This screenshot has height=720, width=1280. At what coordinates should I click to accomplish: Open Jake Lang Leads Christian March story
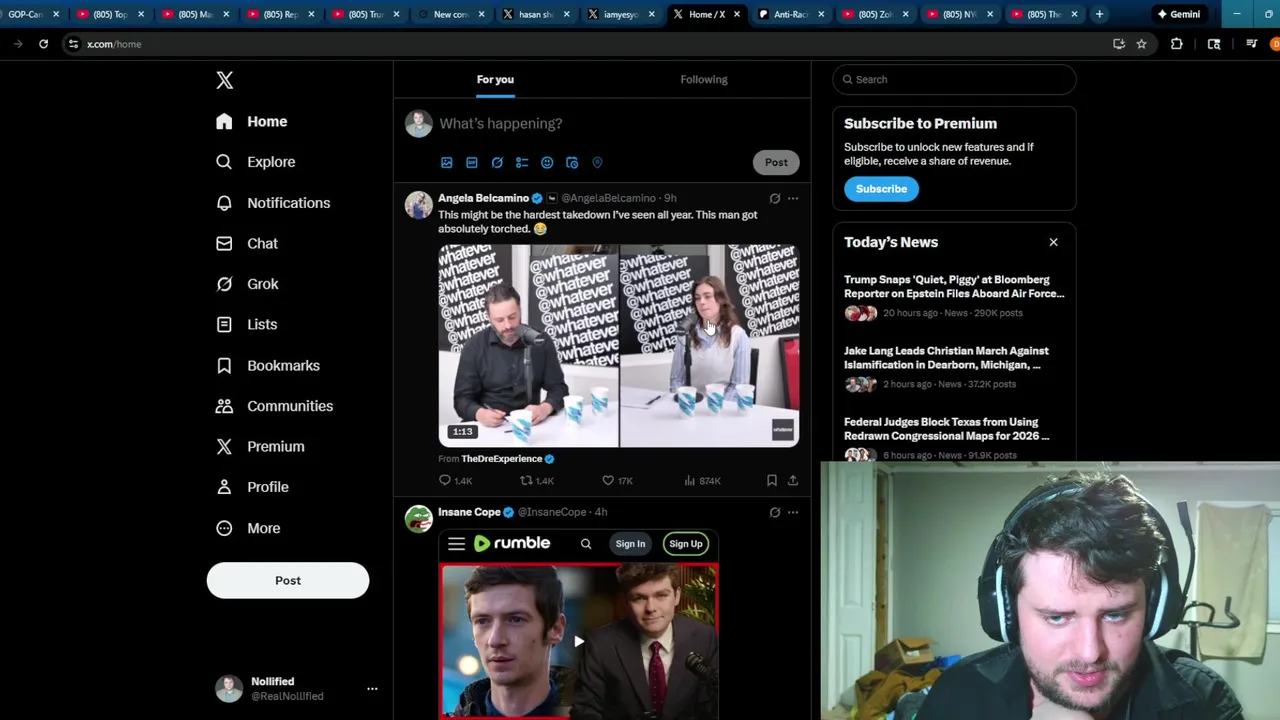coord(954,368)
